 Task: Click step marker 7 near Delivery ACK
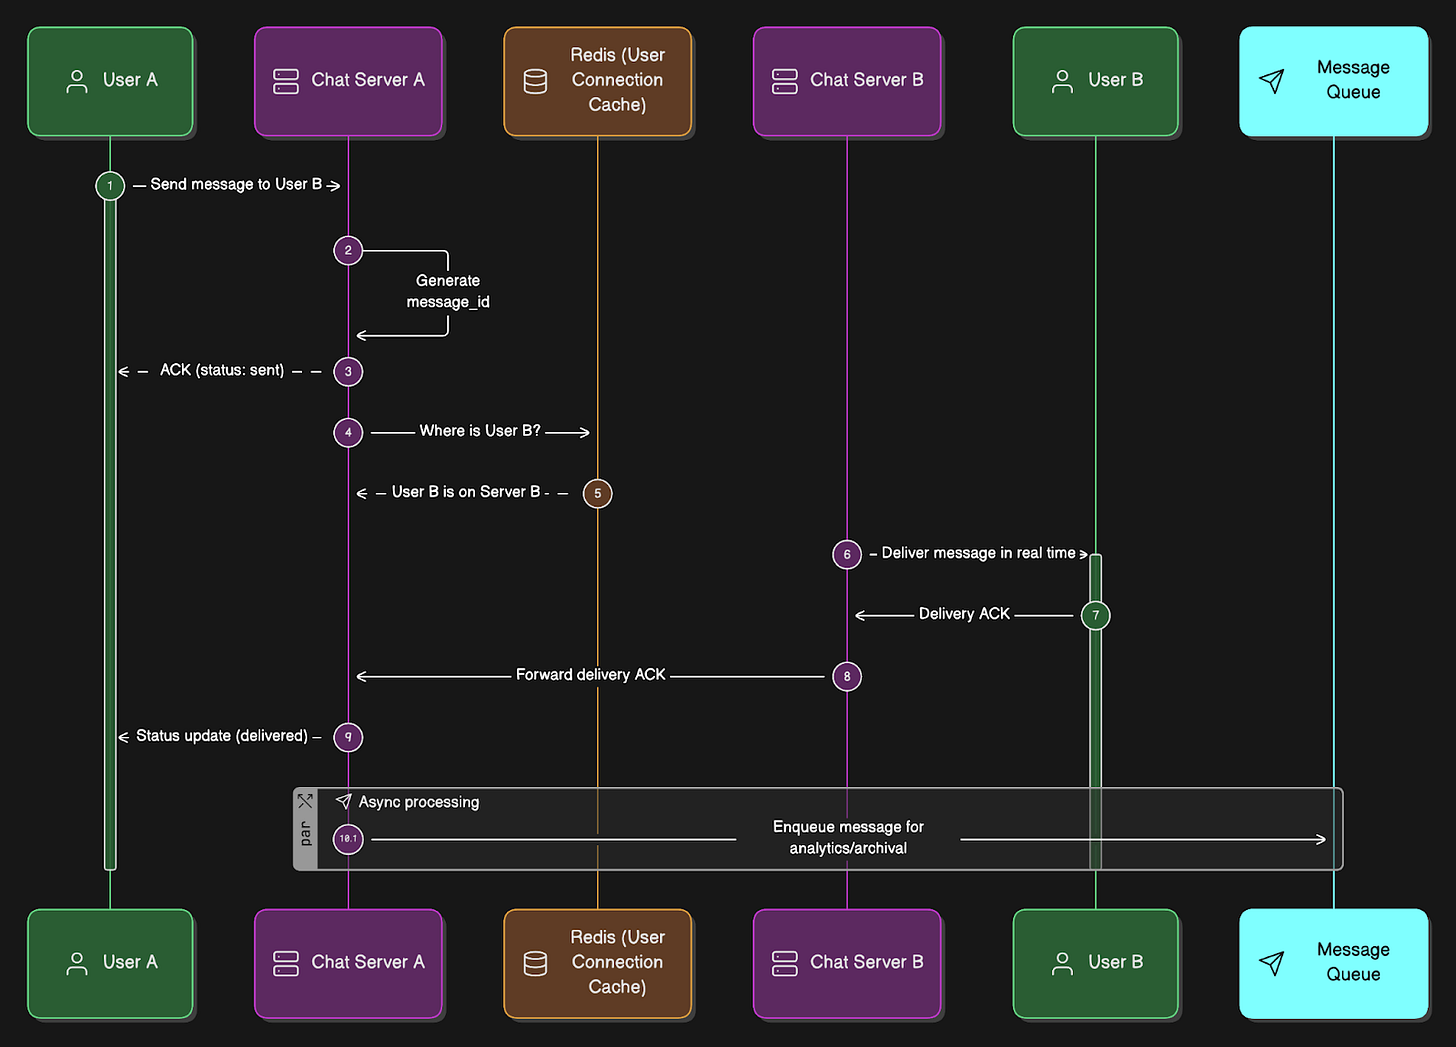1095,615
